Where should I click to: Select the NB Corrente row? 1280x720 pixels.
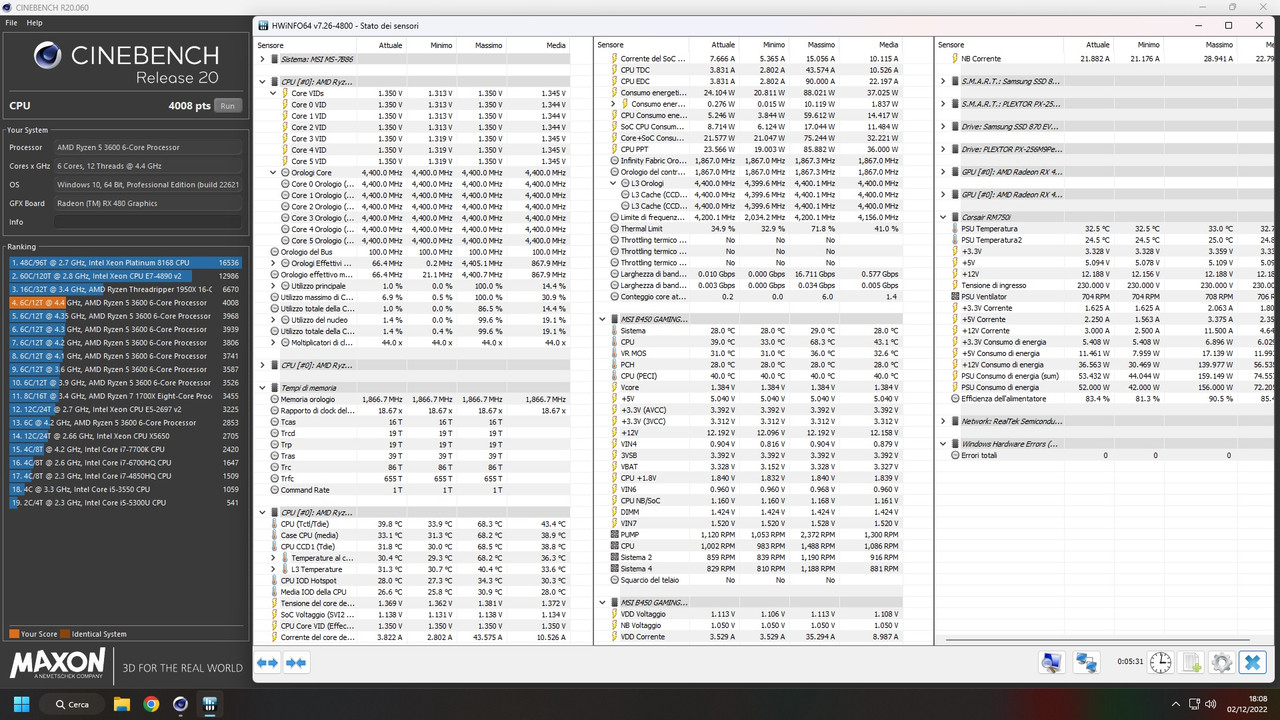coord(1104,59)
